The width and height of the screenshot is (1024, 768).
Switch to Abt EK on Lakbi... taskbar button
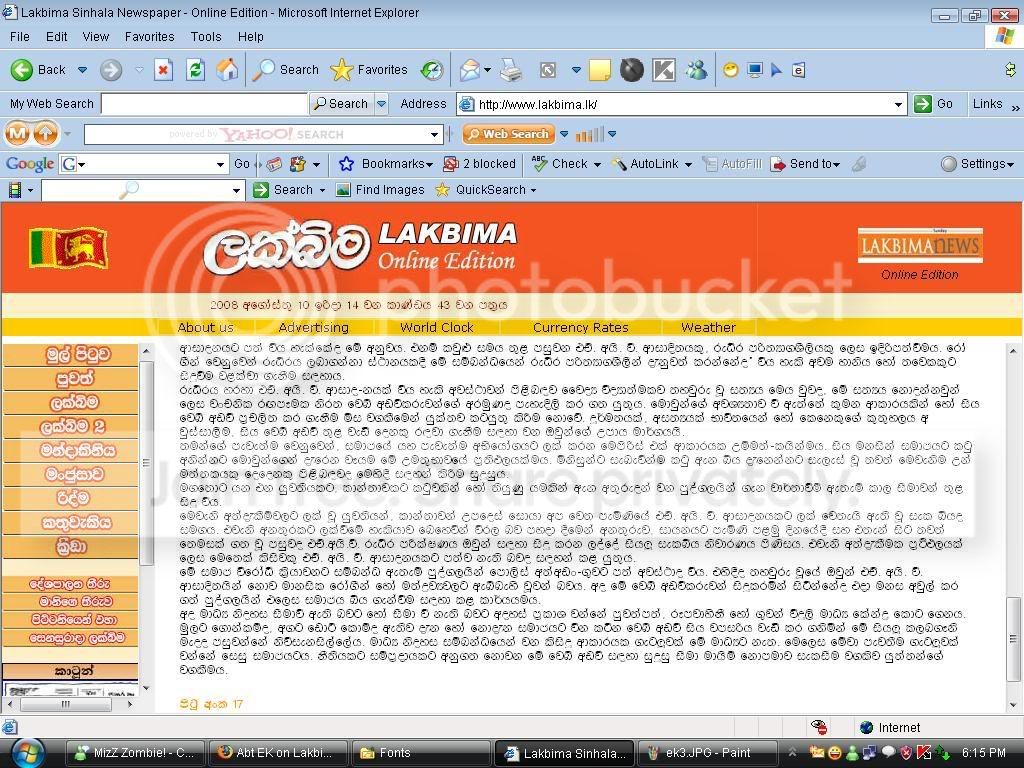pyautogui.click(x=277, y=753)
